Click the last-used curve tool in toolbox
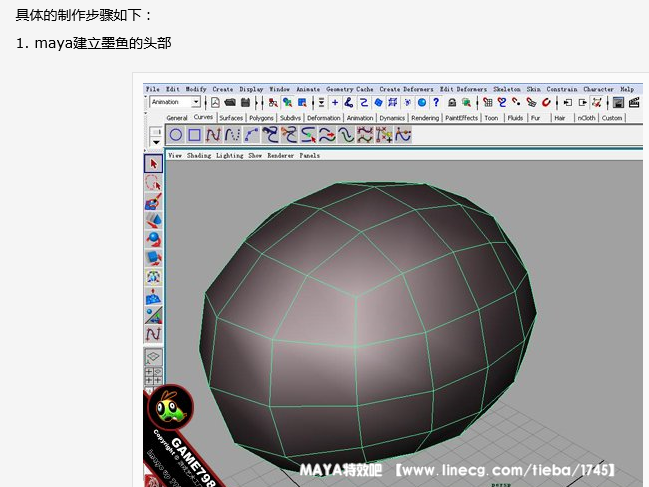Viewport: 649px width, 487px height. pyautogui.click(x=154, y=333)
